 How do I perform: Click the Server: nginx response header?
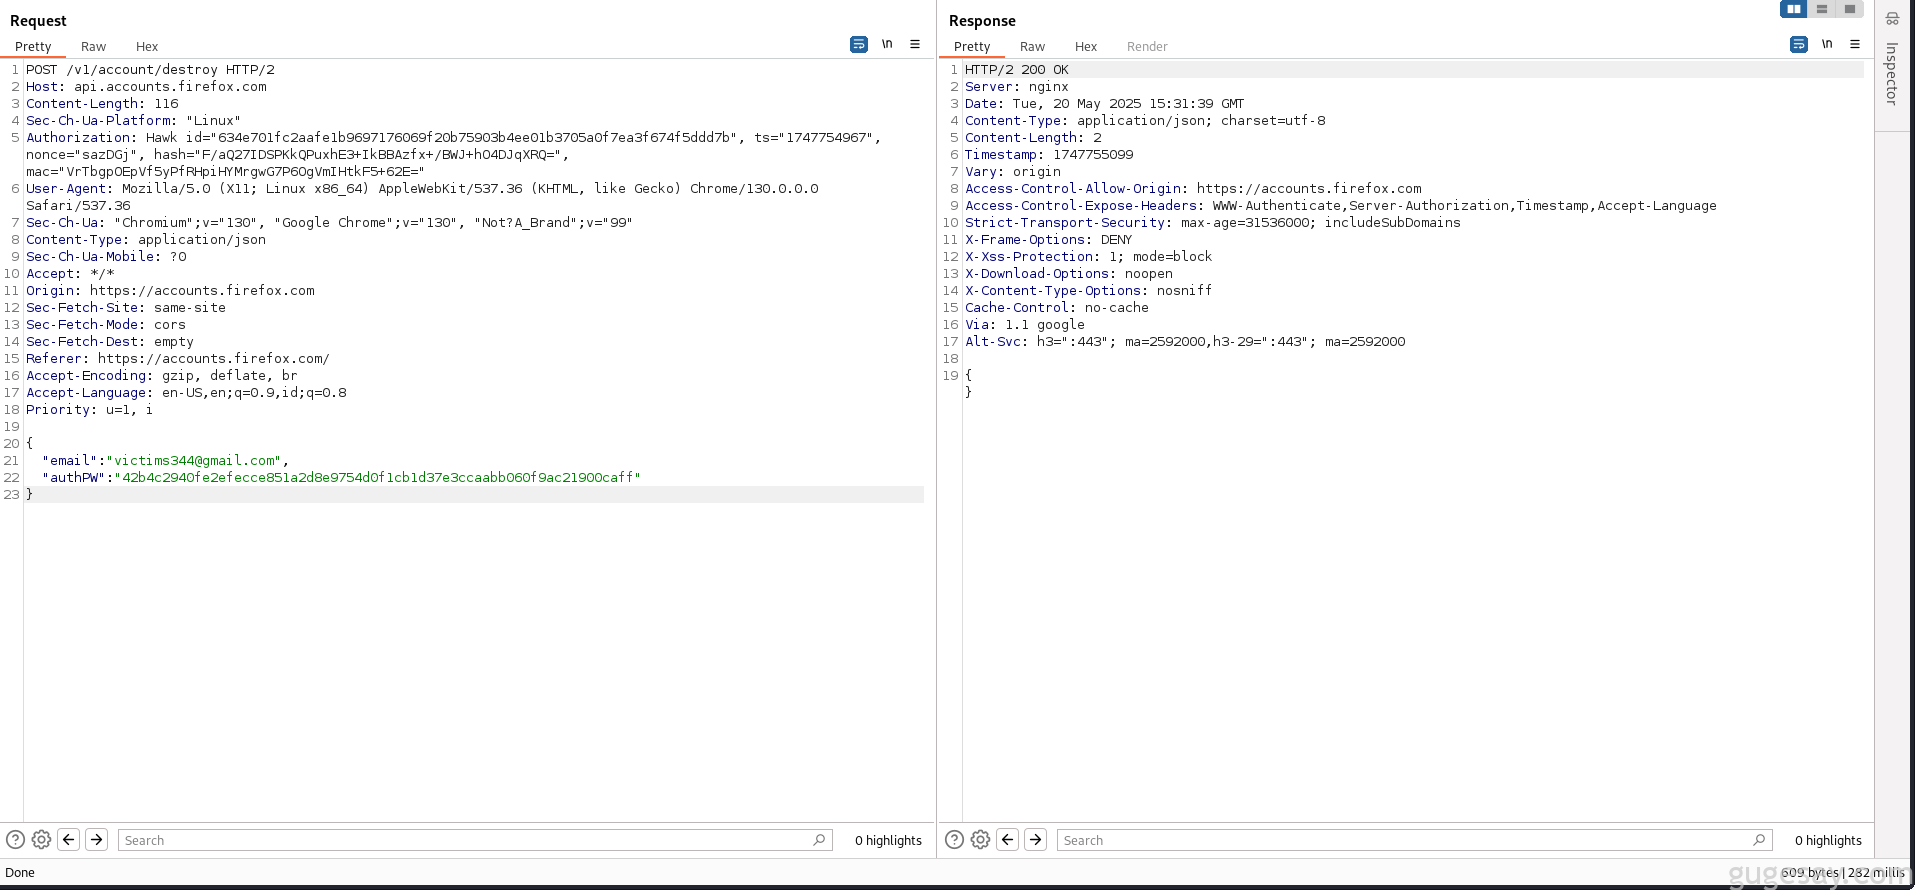click(1017, 87)
